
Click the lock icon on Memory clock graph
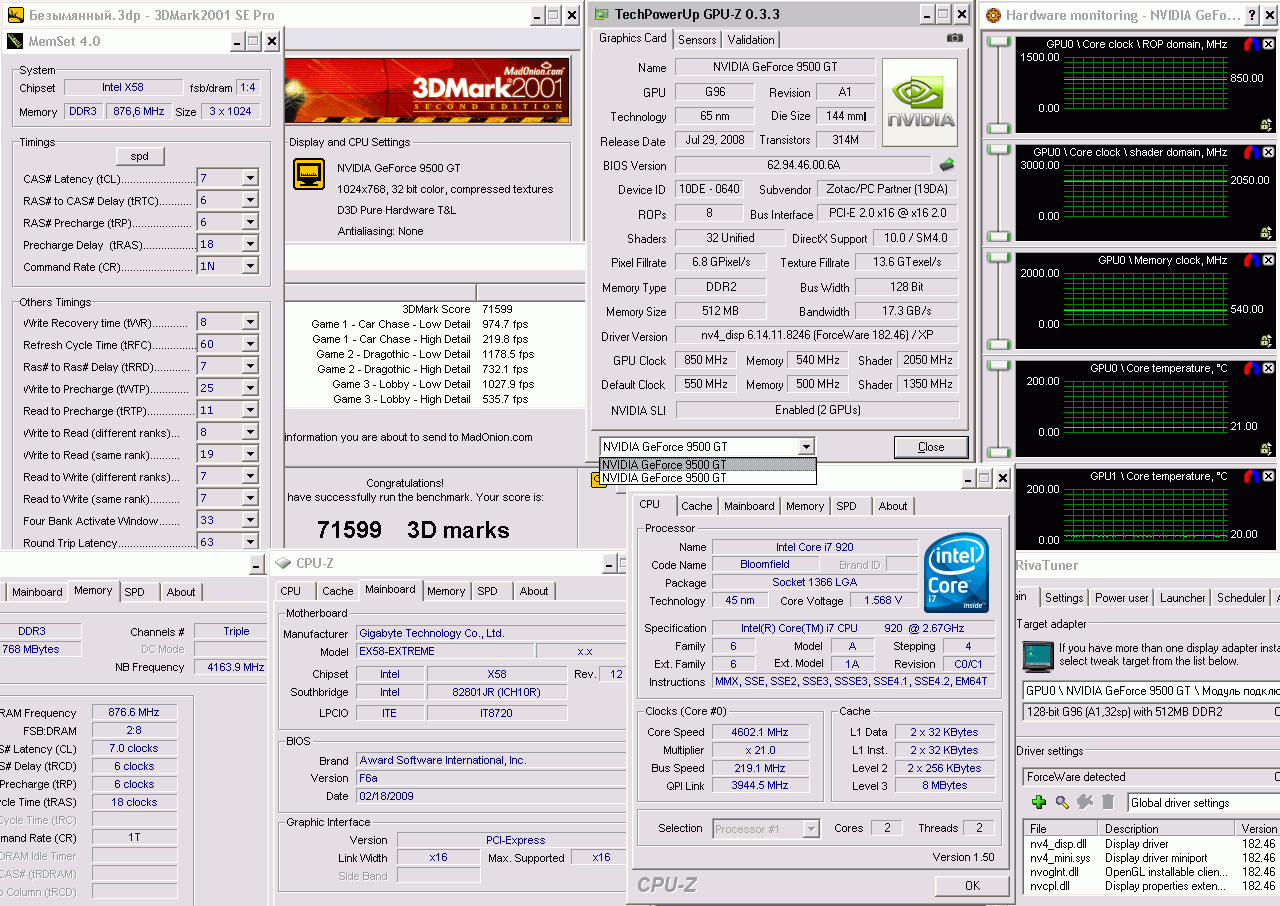coord(1266,340)
